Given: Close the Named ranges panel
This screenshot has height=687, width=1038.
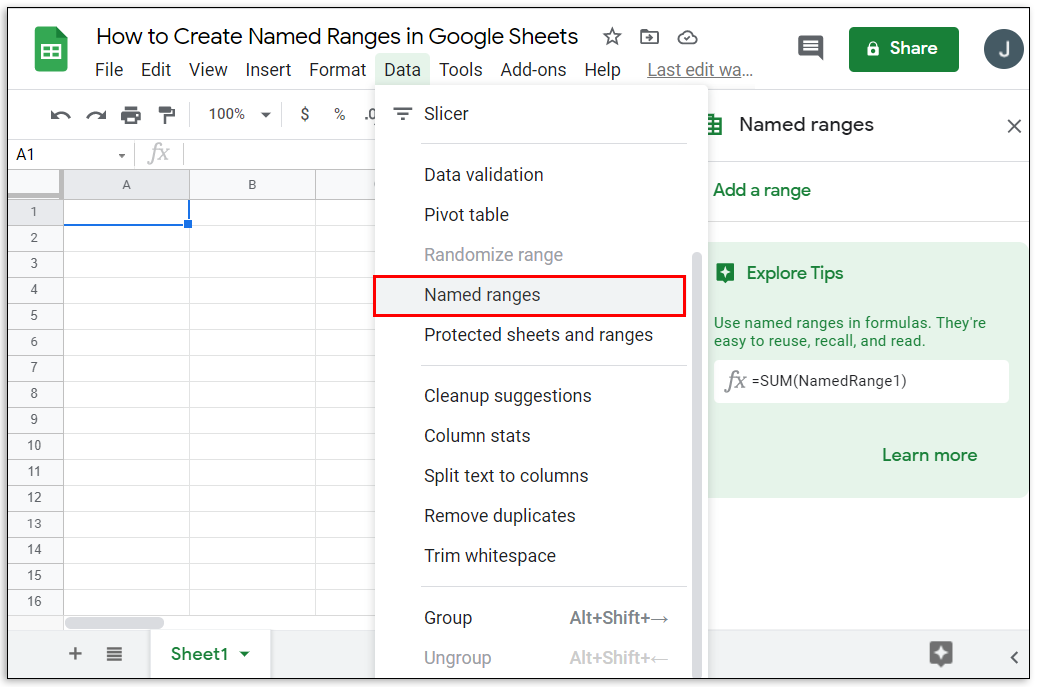Looking at the screenshot, I should [1014, 126].
